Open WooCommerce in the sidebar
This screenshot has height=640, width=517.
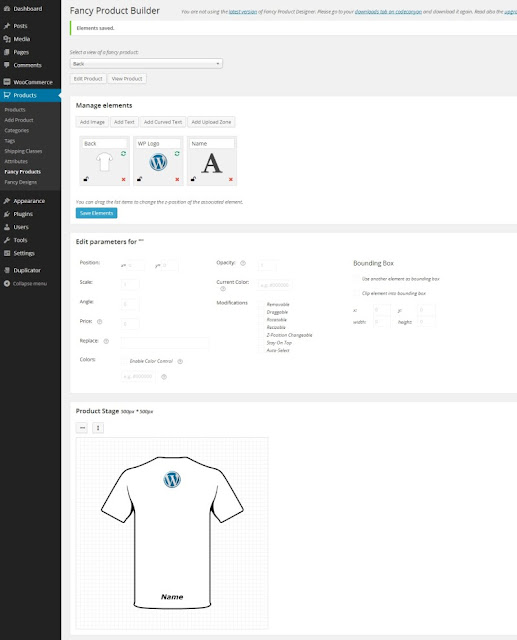click(x=33, y=82)
